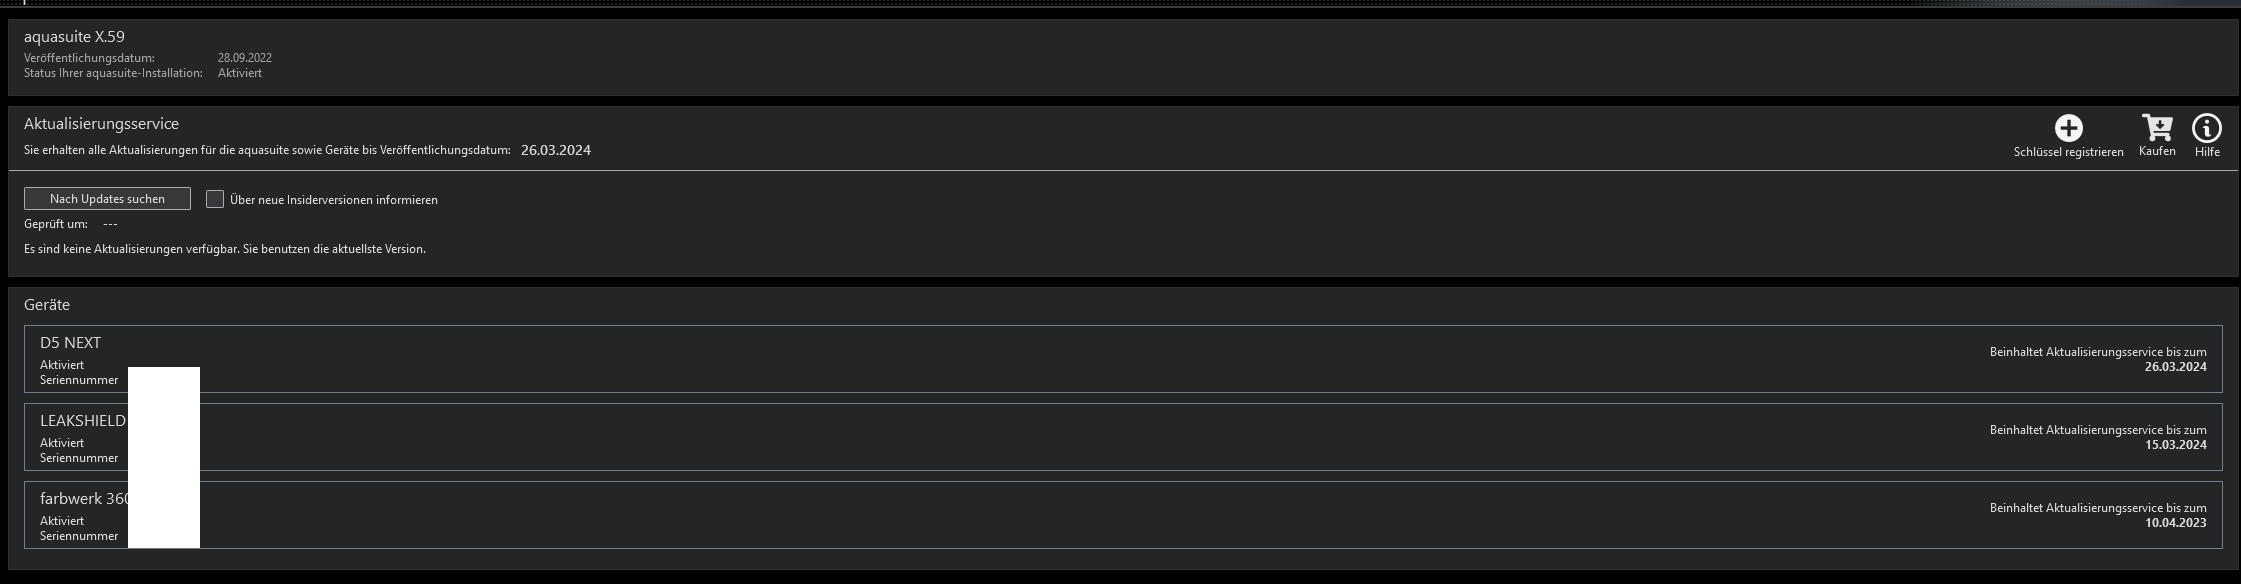Click the LEAKSHIELD expiry date 15.03.2024

click(x=2175, y=445)
